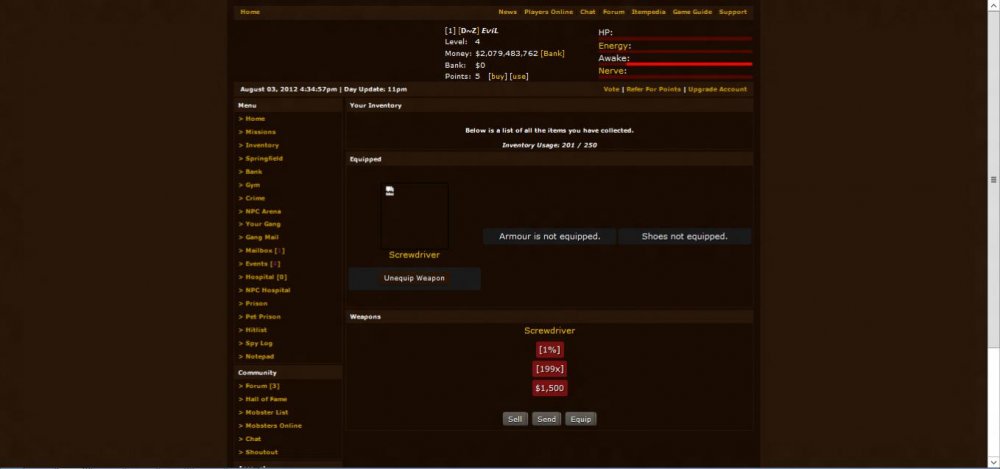Go to Players Online in top bar
The width and height of the screenshot is (1000, 469).
[548, 12]
